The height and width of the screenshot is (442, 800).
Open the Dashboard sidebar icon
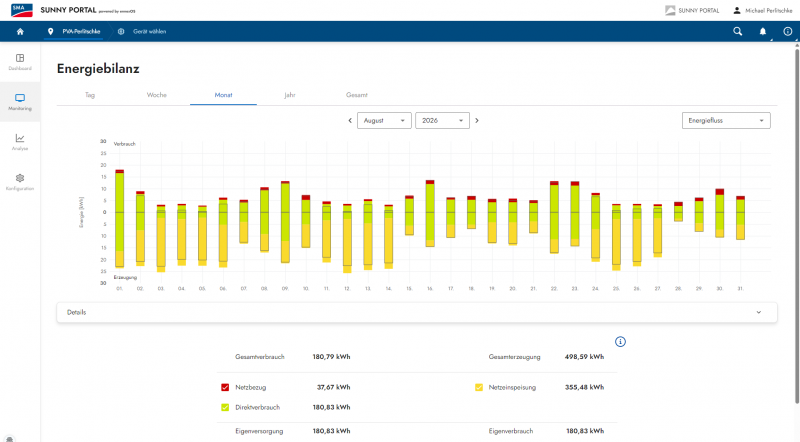(20, 58)
